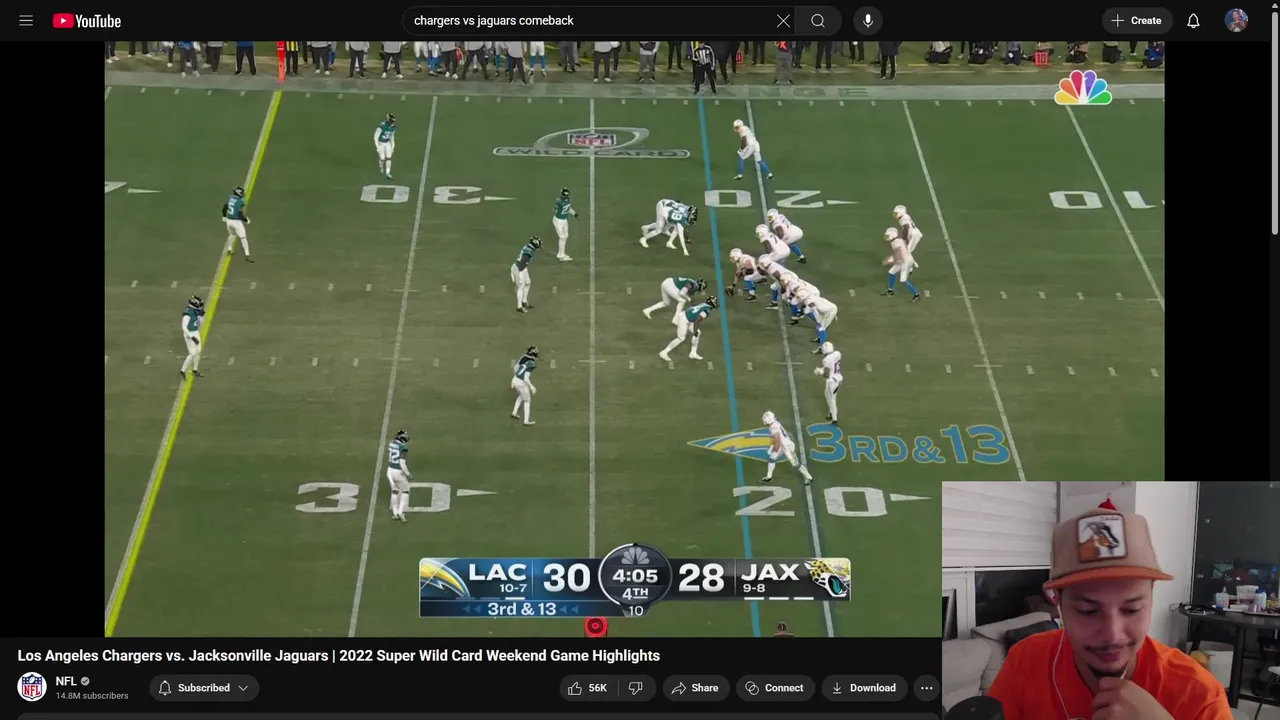
Task: Click the 14.8M subscribers text
Action: tap(92, 696)
